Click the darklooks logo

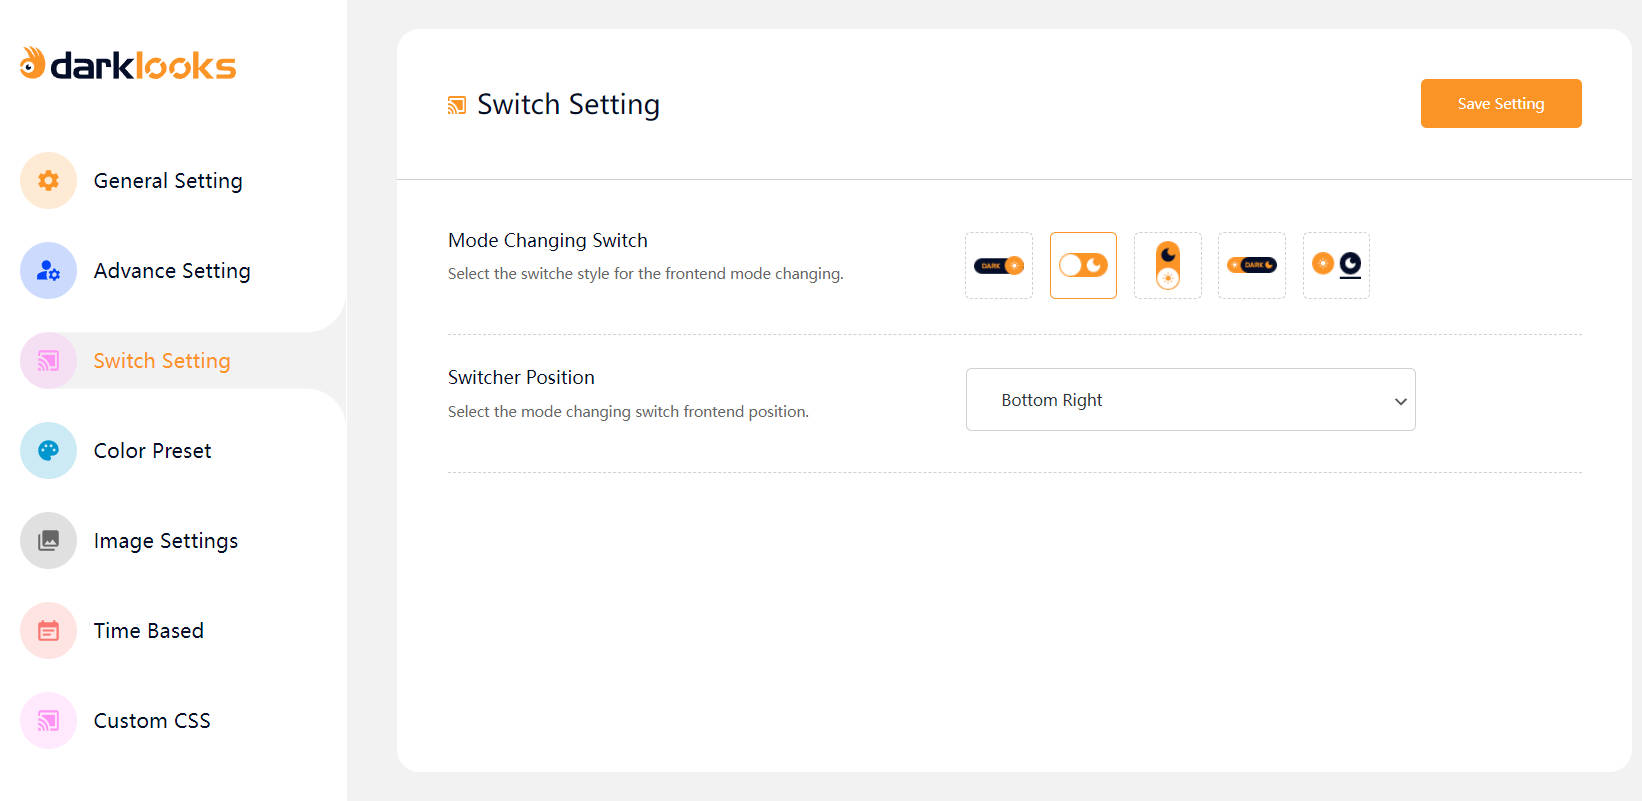128,65
